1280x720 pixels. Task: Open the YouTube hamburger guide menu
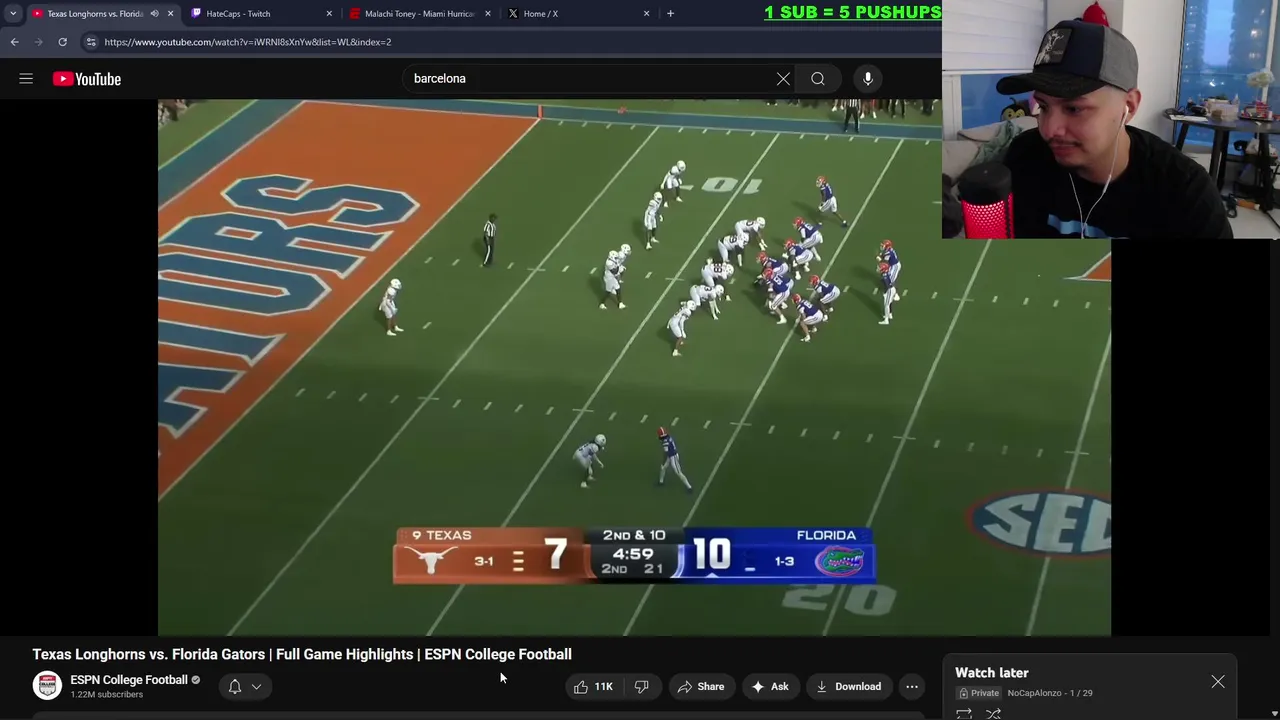pyautogui.click(x=26, y=79)
